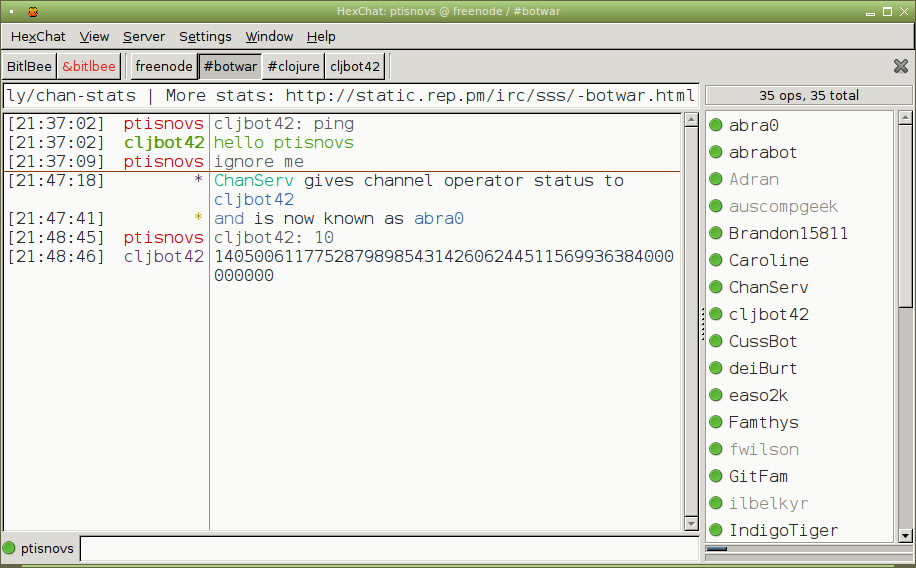Click the user list scrollbar up arrow
916x568 pixels.
pos(905,117)
